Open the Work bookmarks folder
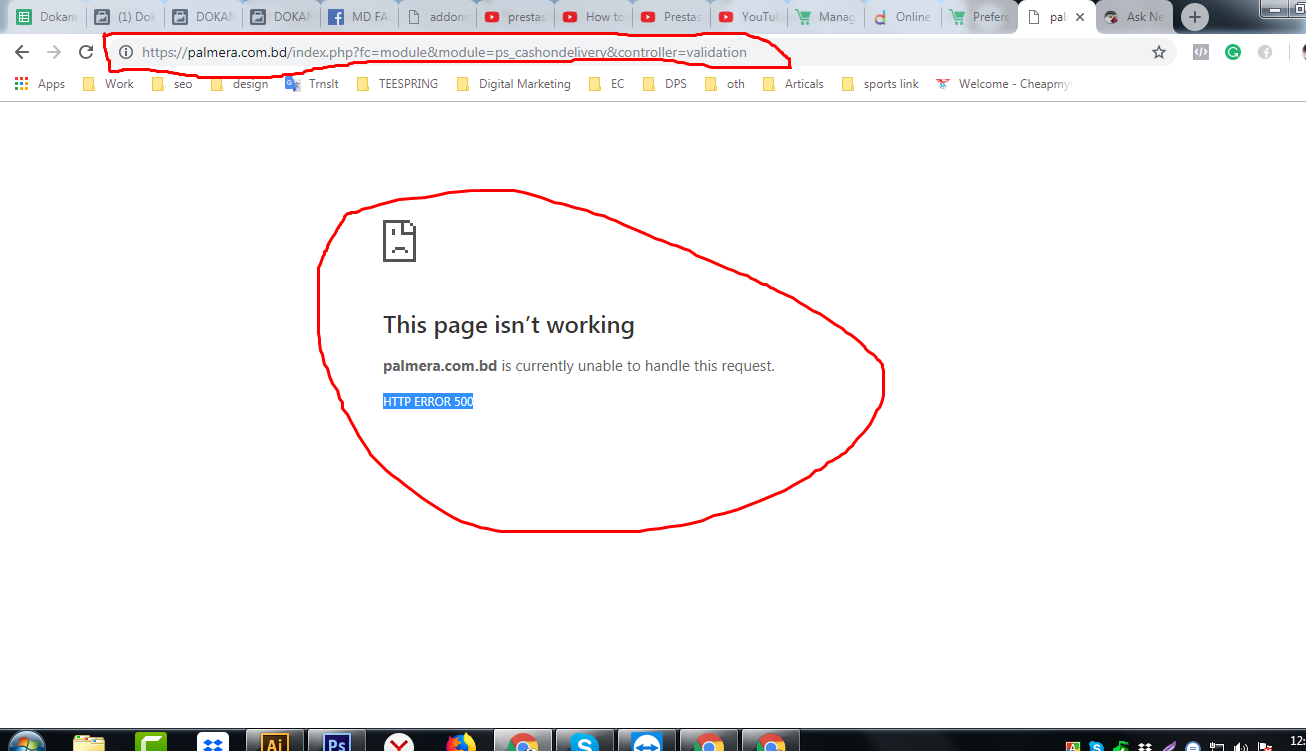Image resolution: width=1306 pixels, height=751 pixels. tap(108, 84)
